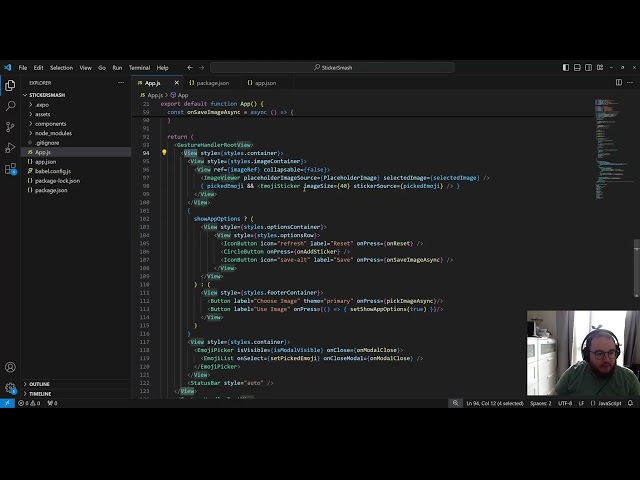Click the webcam video overlay
Image resolution: width=640 pixels, height=480 pixels.
583,353
